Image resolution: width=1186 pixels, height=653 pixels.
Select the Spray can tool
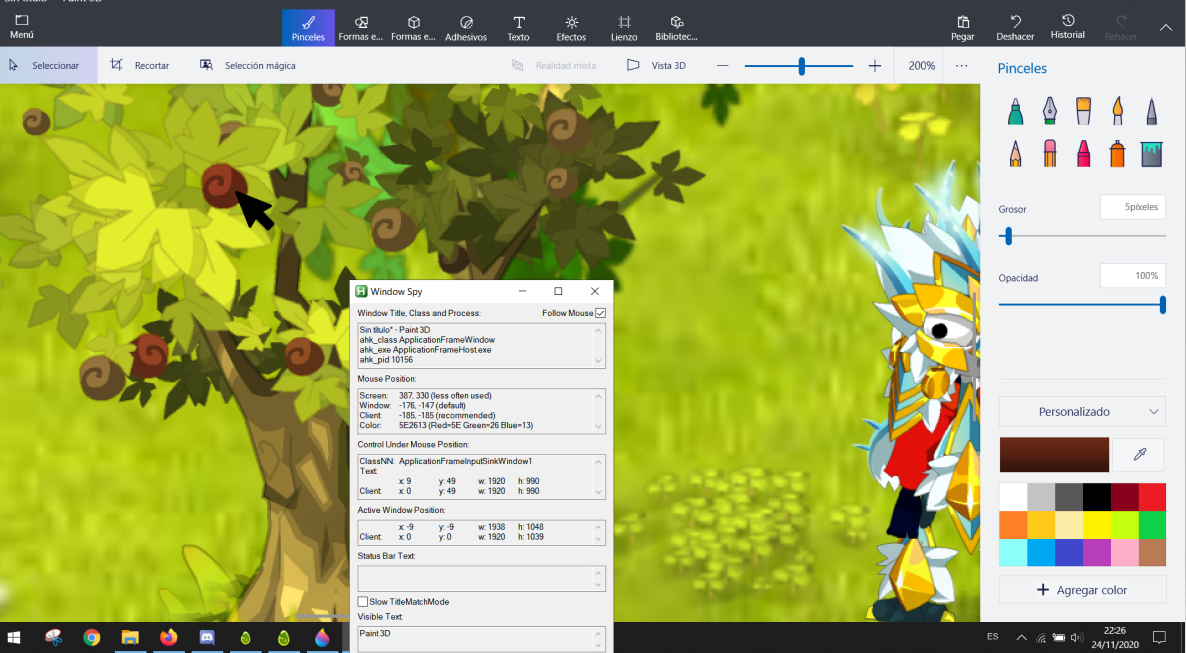coord(1117,154)
